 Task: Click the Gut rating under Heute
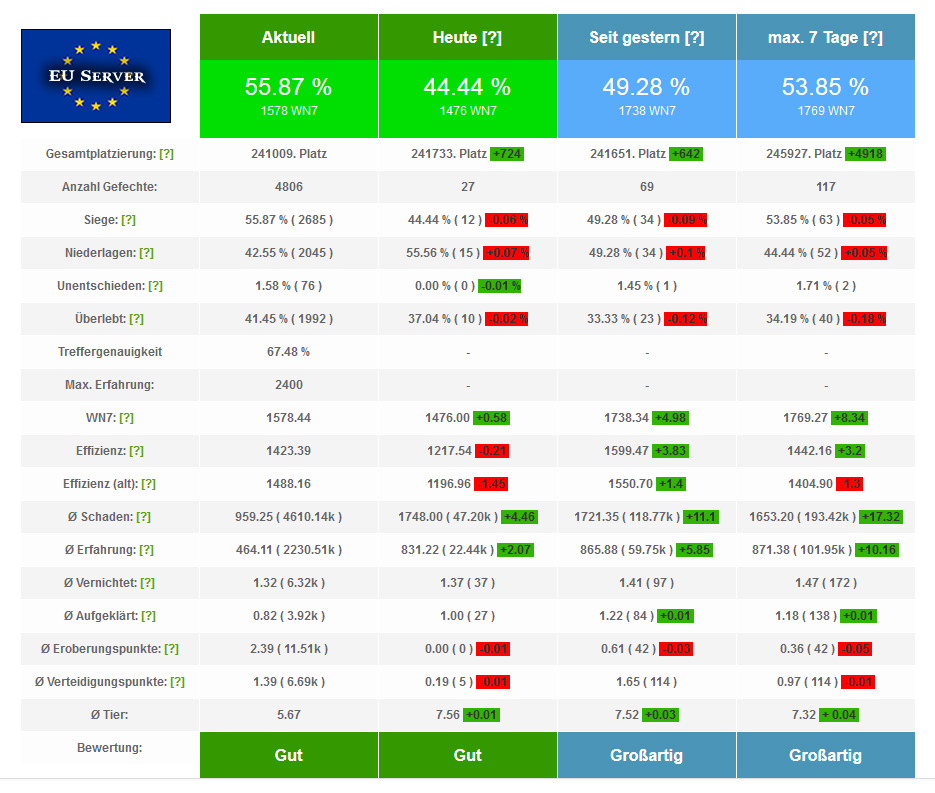tap(468, 755)
